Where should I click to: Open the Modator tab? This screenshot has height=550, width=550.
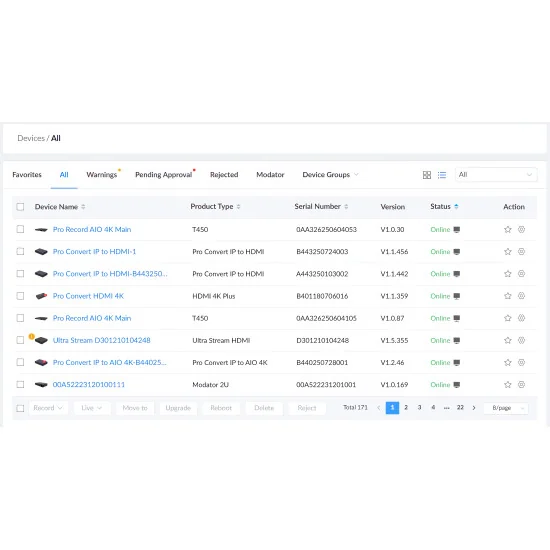(270, 175)
